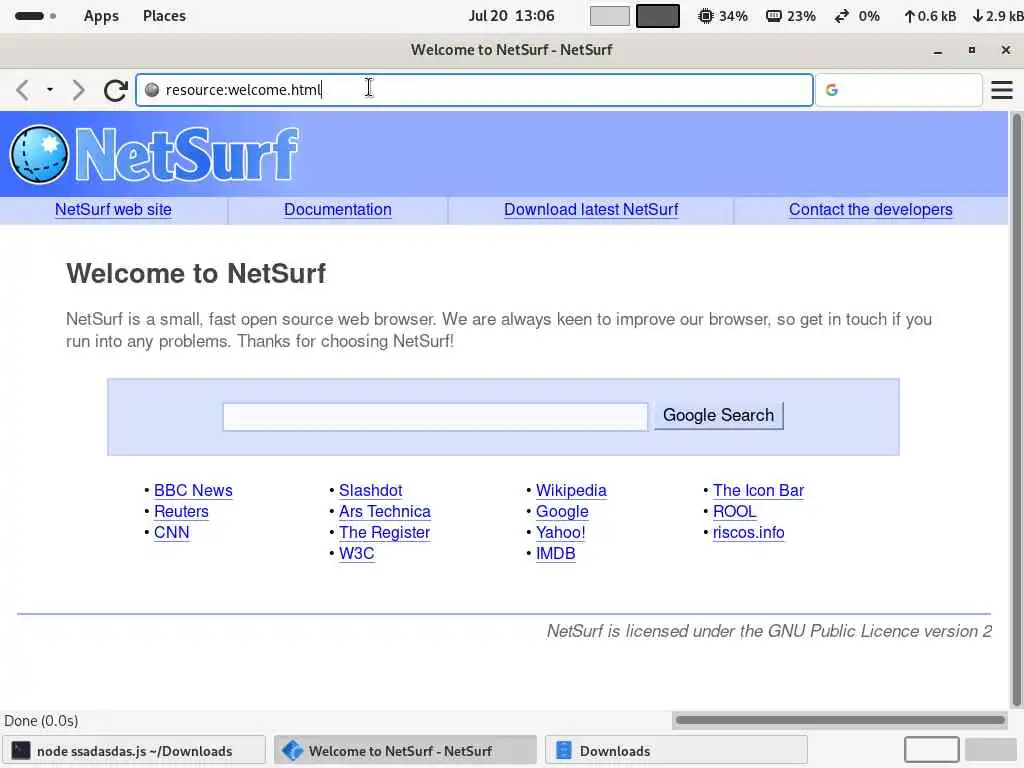
Task: Click the Google icon in toolbar search
Action: pyautogui.click(x=831, y=89)
